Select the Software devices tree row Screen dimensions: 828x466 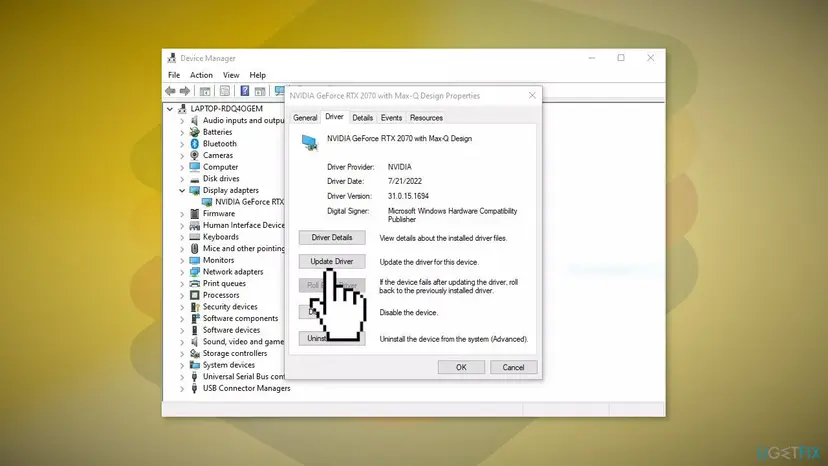click(231, 330)
